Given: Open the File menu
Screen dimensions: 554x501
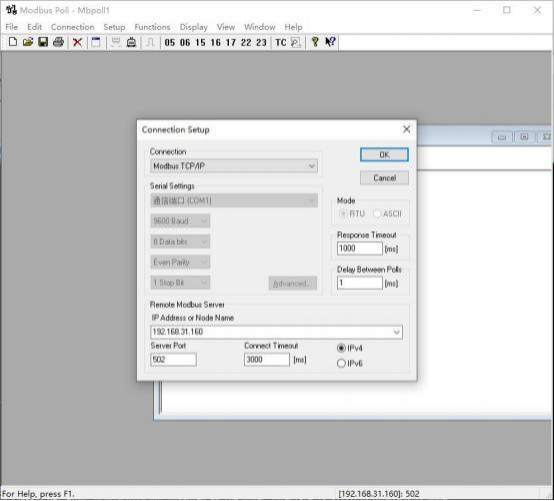Looking at the screenshot, I should [x=12, y=27].
